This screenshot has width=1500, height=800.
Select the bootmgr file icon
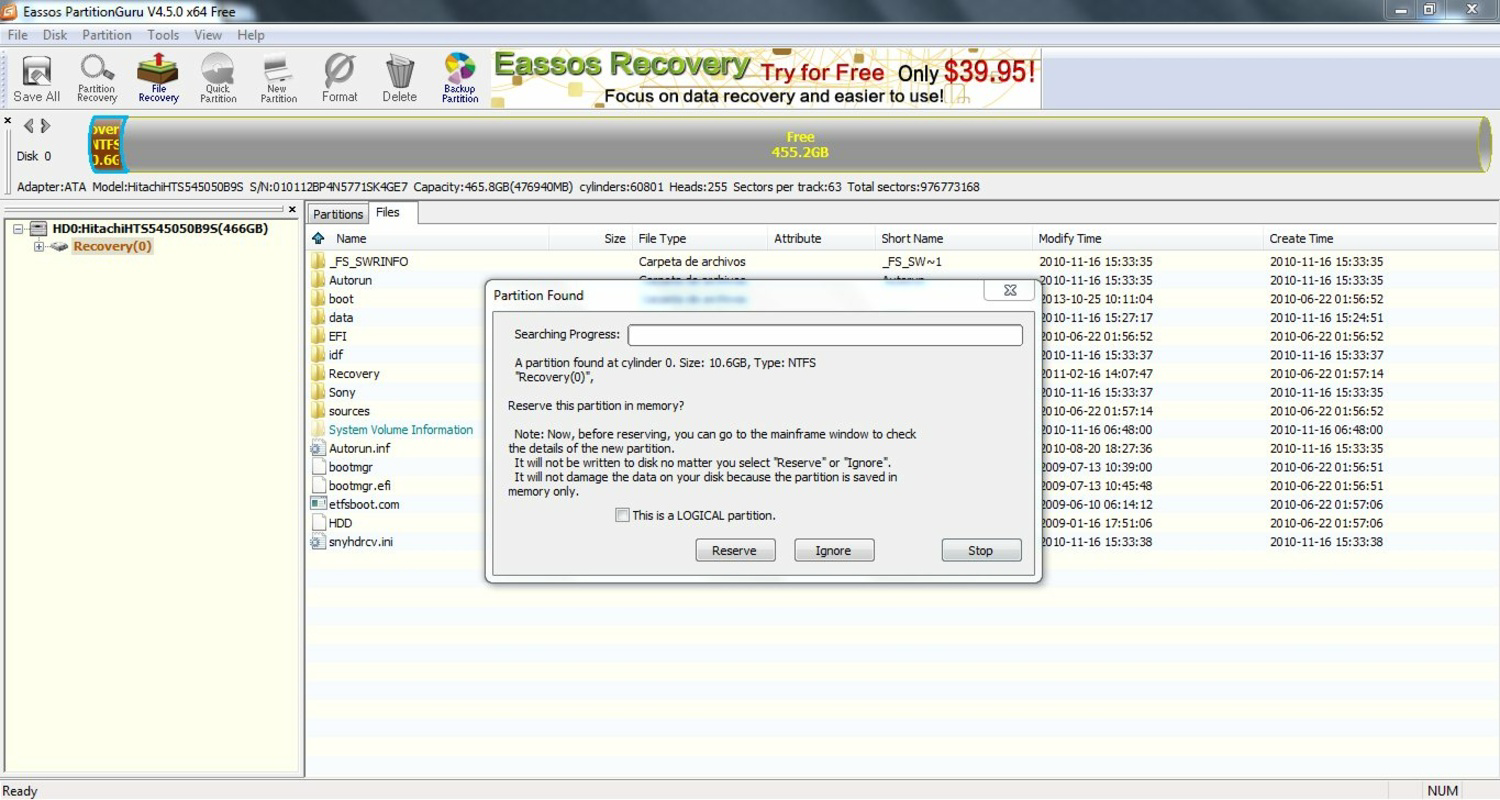(318, 467)
